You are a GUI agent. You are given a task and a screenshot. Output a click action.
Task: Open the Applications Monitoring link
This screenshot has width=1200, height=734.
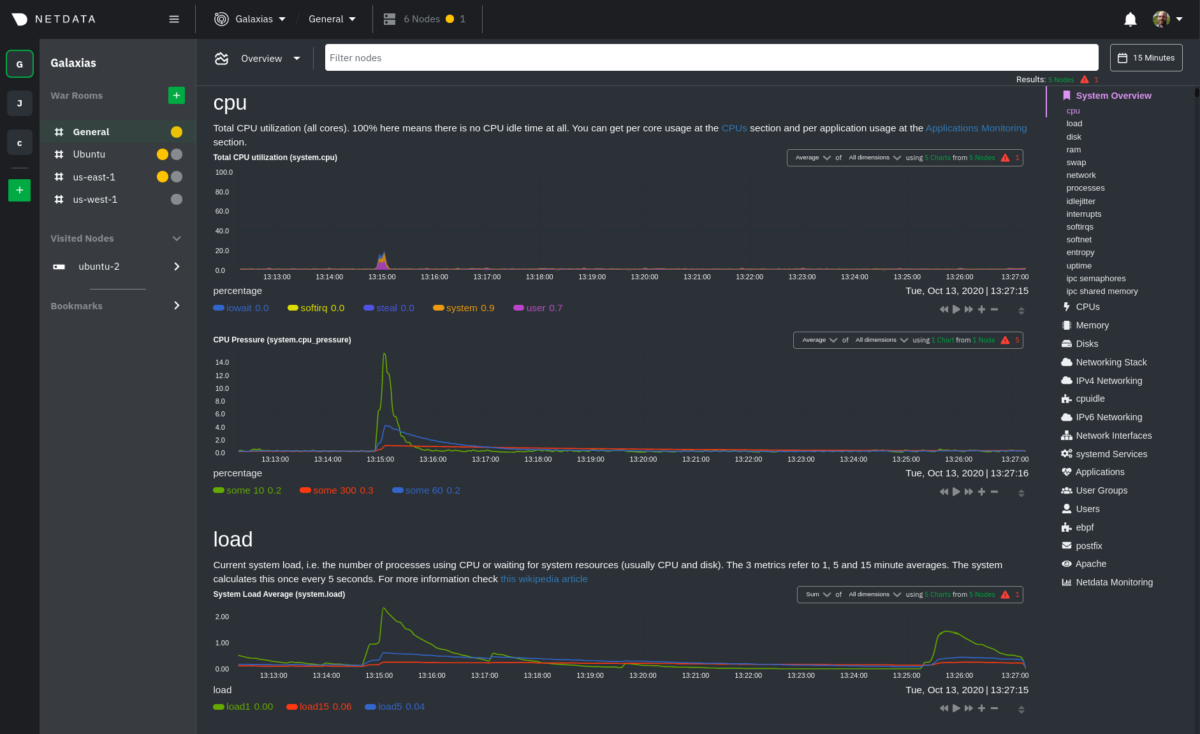pos(975,128)
